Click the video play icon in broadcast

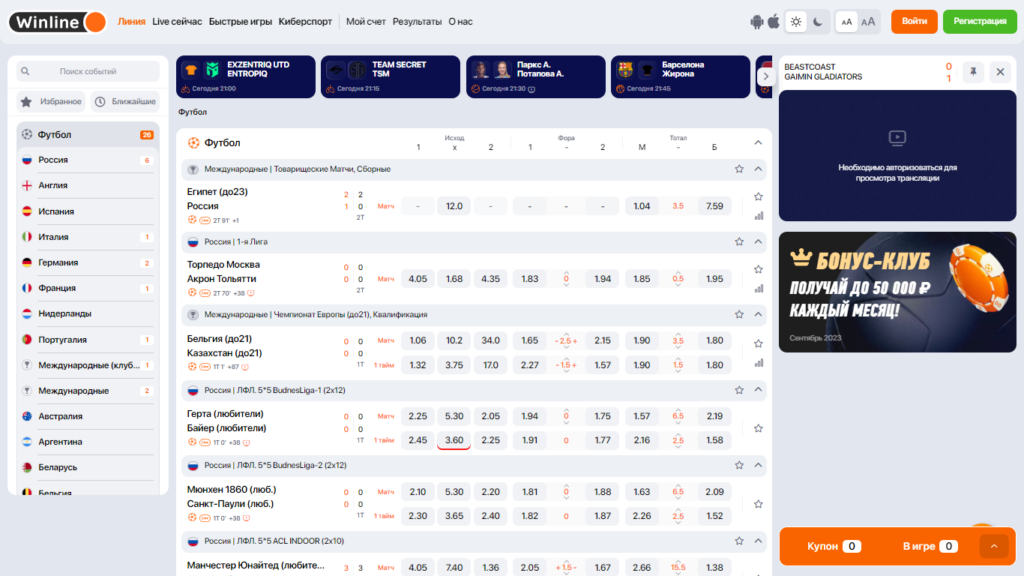pyautogui.click(x=897, y=137)
